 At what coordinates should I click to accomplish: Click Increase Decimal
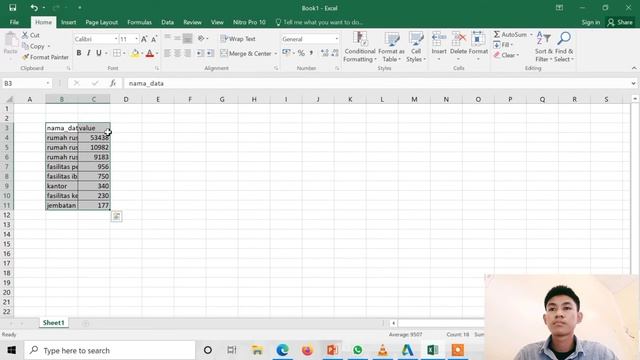pyautogui.click(x=324, y=53)
